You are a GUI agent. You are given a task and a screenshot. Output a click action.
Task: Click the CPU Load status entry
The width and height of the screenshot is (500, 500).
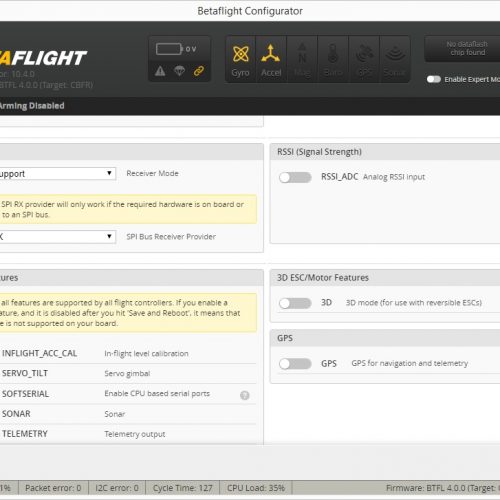pos(256,488)
